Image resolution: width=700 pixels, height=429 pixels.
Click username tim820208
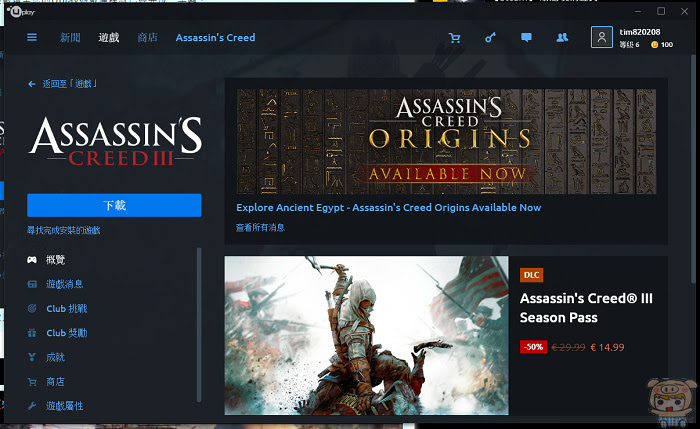point(640,32)
